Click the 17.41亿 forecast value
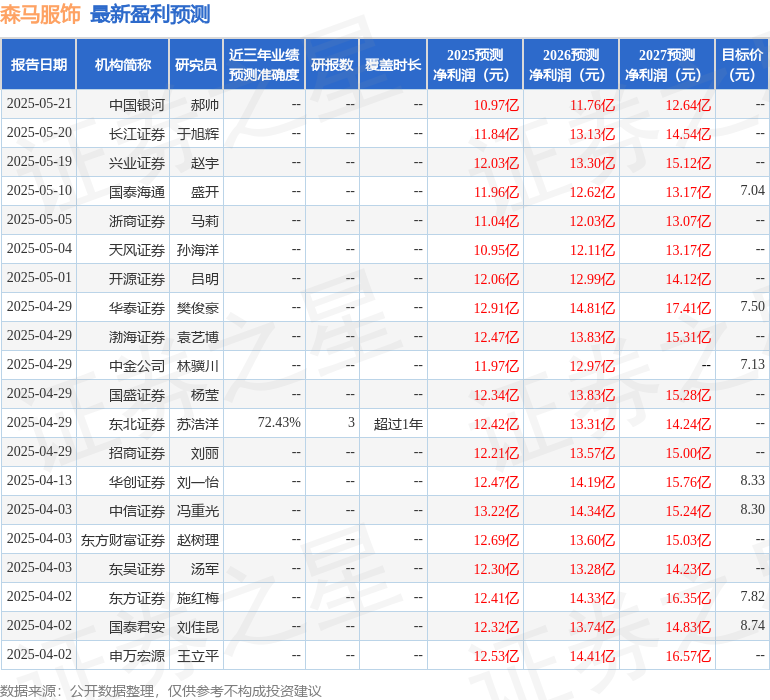This screenshot has width=770, height=700. click(688, 308)
